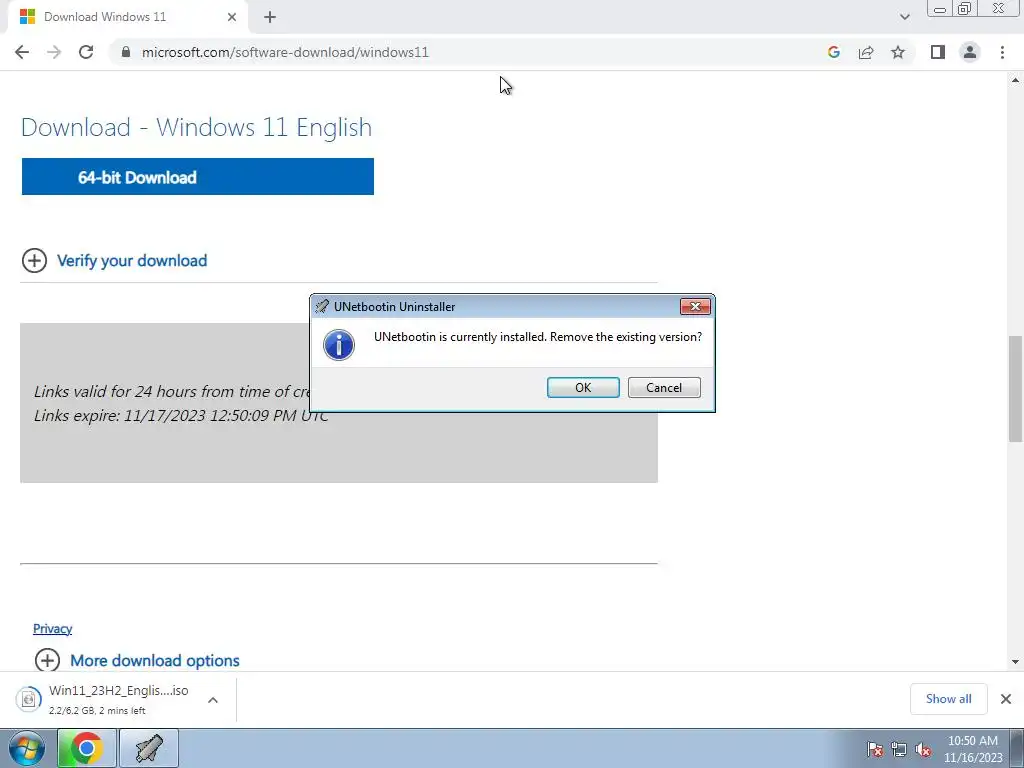Open the Privacy link
This screenshot has width=1024, height=768.
click(x=52, y=628)
